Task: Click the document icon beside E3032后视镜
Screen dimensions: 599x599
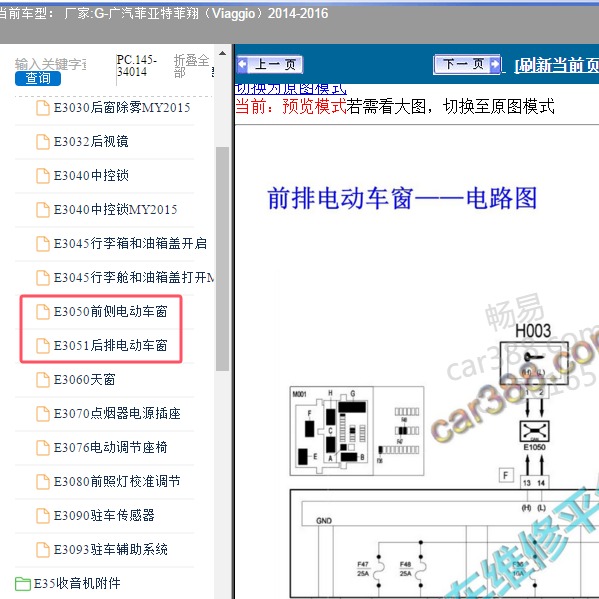Action: coord(43,142)
